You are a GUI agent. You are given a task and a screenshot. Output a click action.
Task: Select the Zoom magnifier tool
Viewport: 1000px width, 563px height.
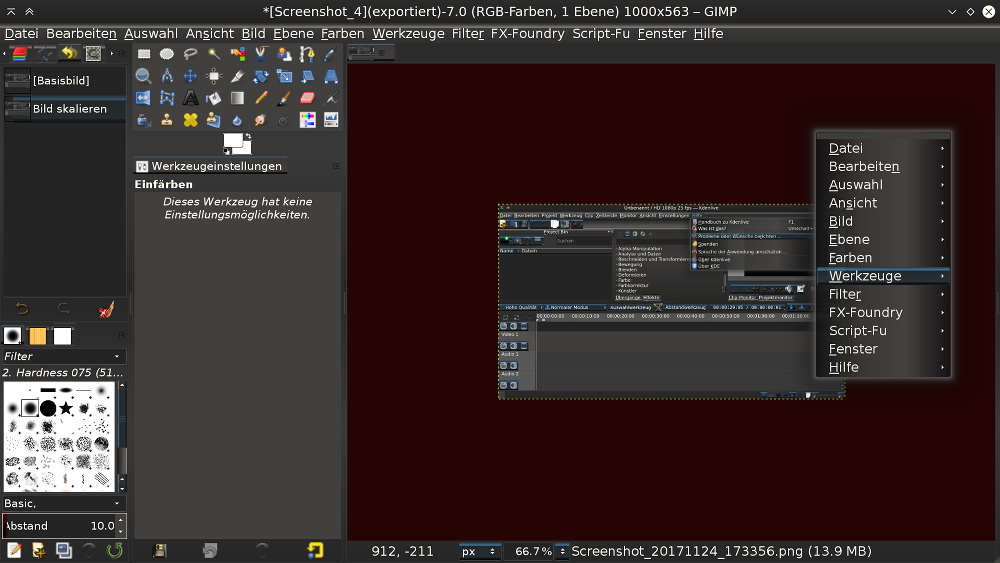[x=143, y=77]
